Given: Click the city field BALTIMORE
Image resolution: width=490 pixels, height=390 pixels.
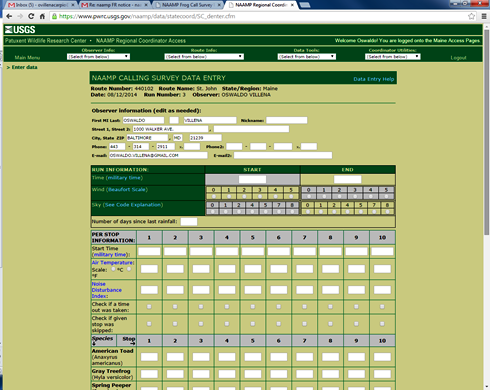Looking at the screenshot, I should (147, 138).
